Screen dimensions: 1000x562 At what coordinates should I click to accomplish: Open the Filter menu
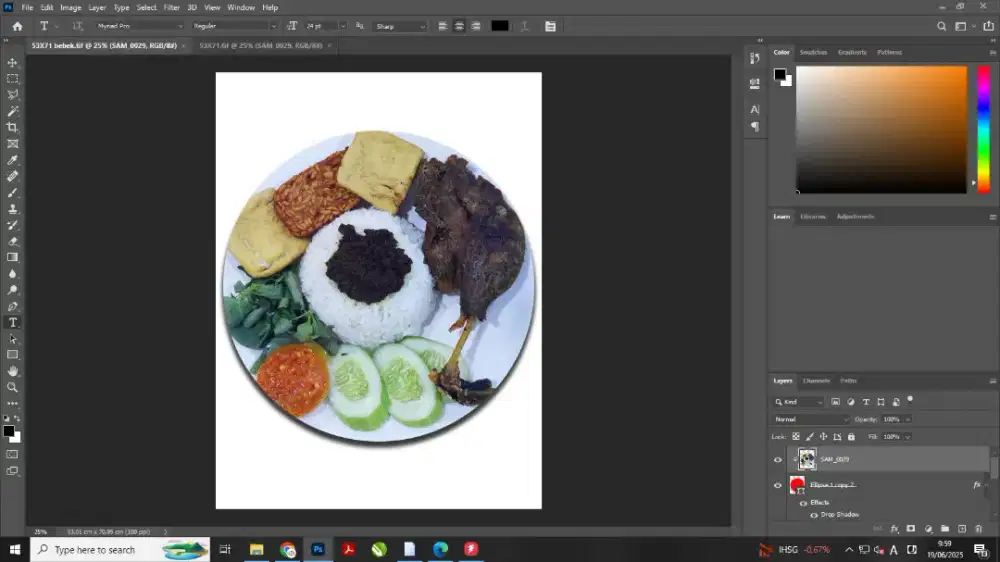tap(172, 8)
